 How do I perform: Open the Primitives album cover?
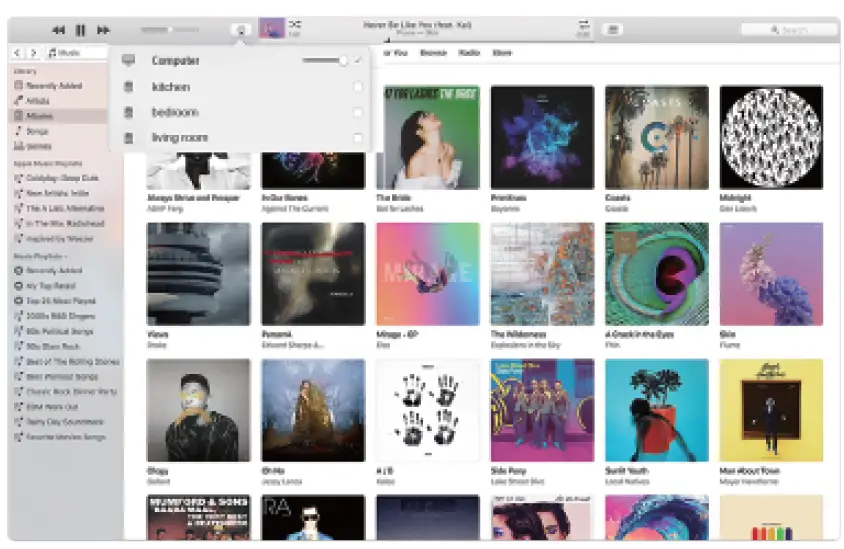coord(543,137)
